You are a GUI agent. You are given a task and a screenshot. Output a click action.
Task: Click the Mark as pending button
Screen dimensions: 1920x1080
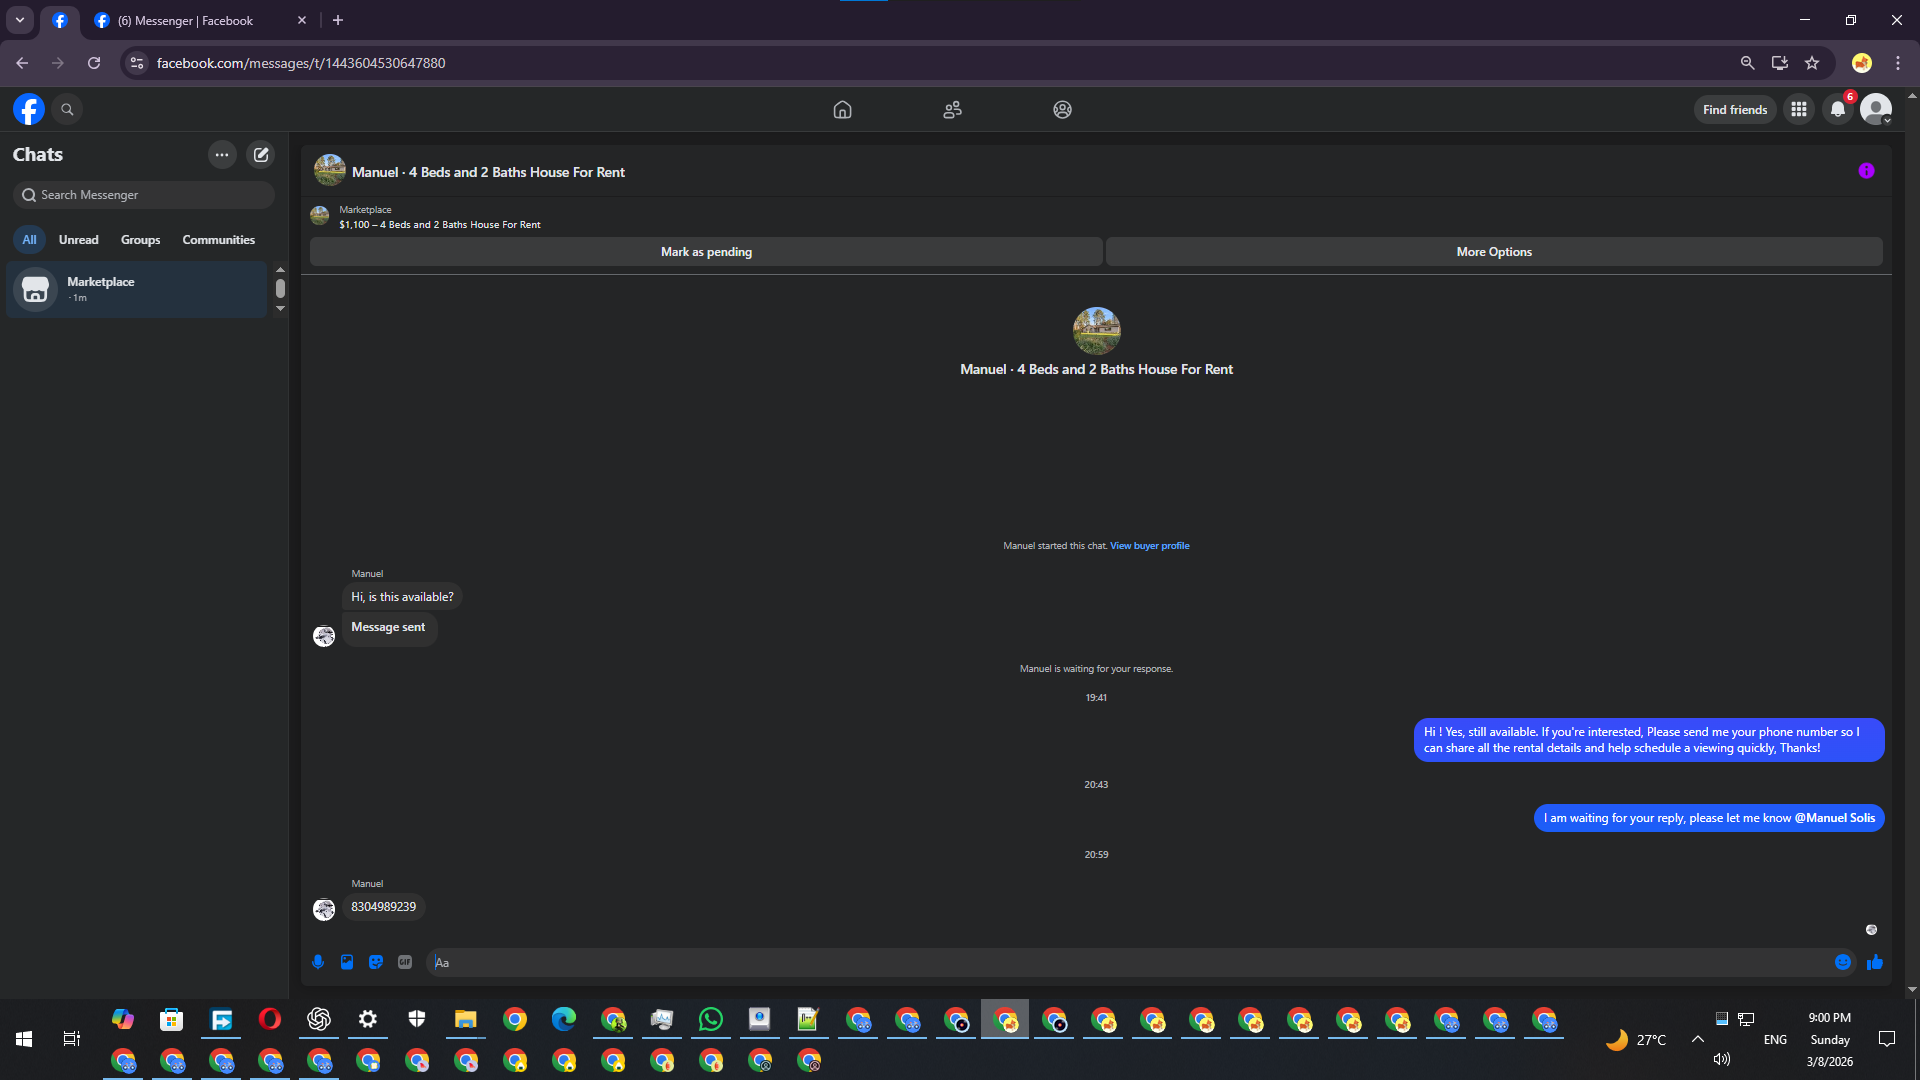706,252
